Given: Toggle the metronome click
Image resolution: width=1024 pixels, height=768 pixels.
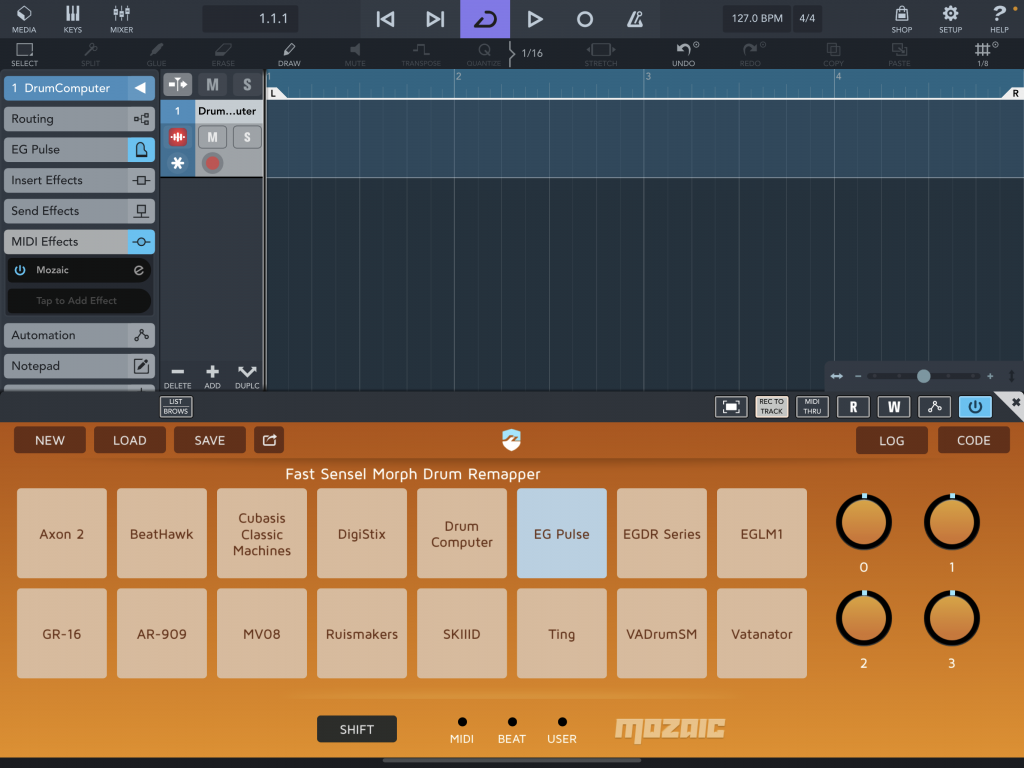Looking at the screenshot, I should pos(635,19).
